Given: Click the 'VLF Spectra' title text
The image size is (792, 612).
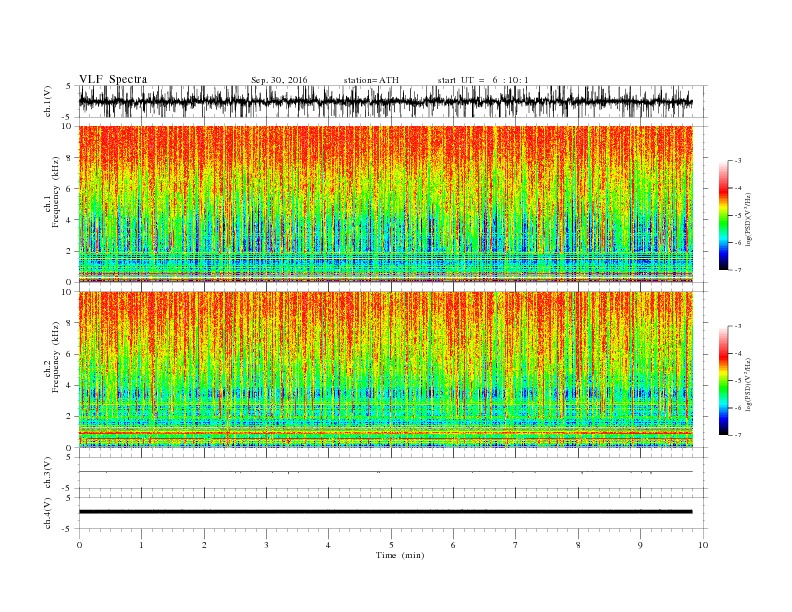Looking at the screenshot, I should point(113,79).
